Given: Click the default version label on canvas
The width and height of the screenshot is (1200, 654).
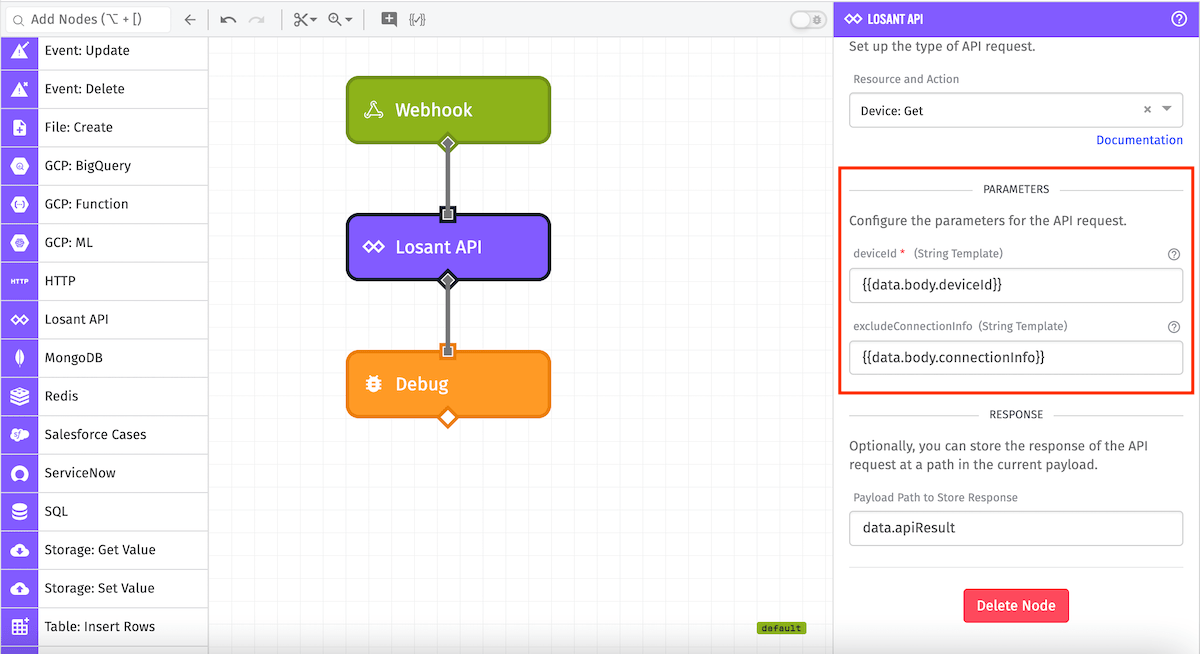Looking at the screenshot, I should (781, 628).
